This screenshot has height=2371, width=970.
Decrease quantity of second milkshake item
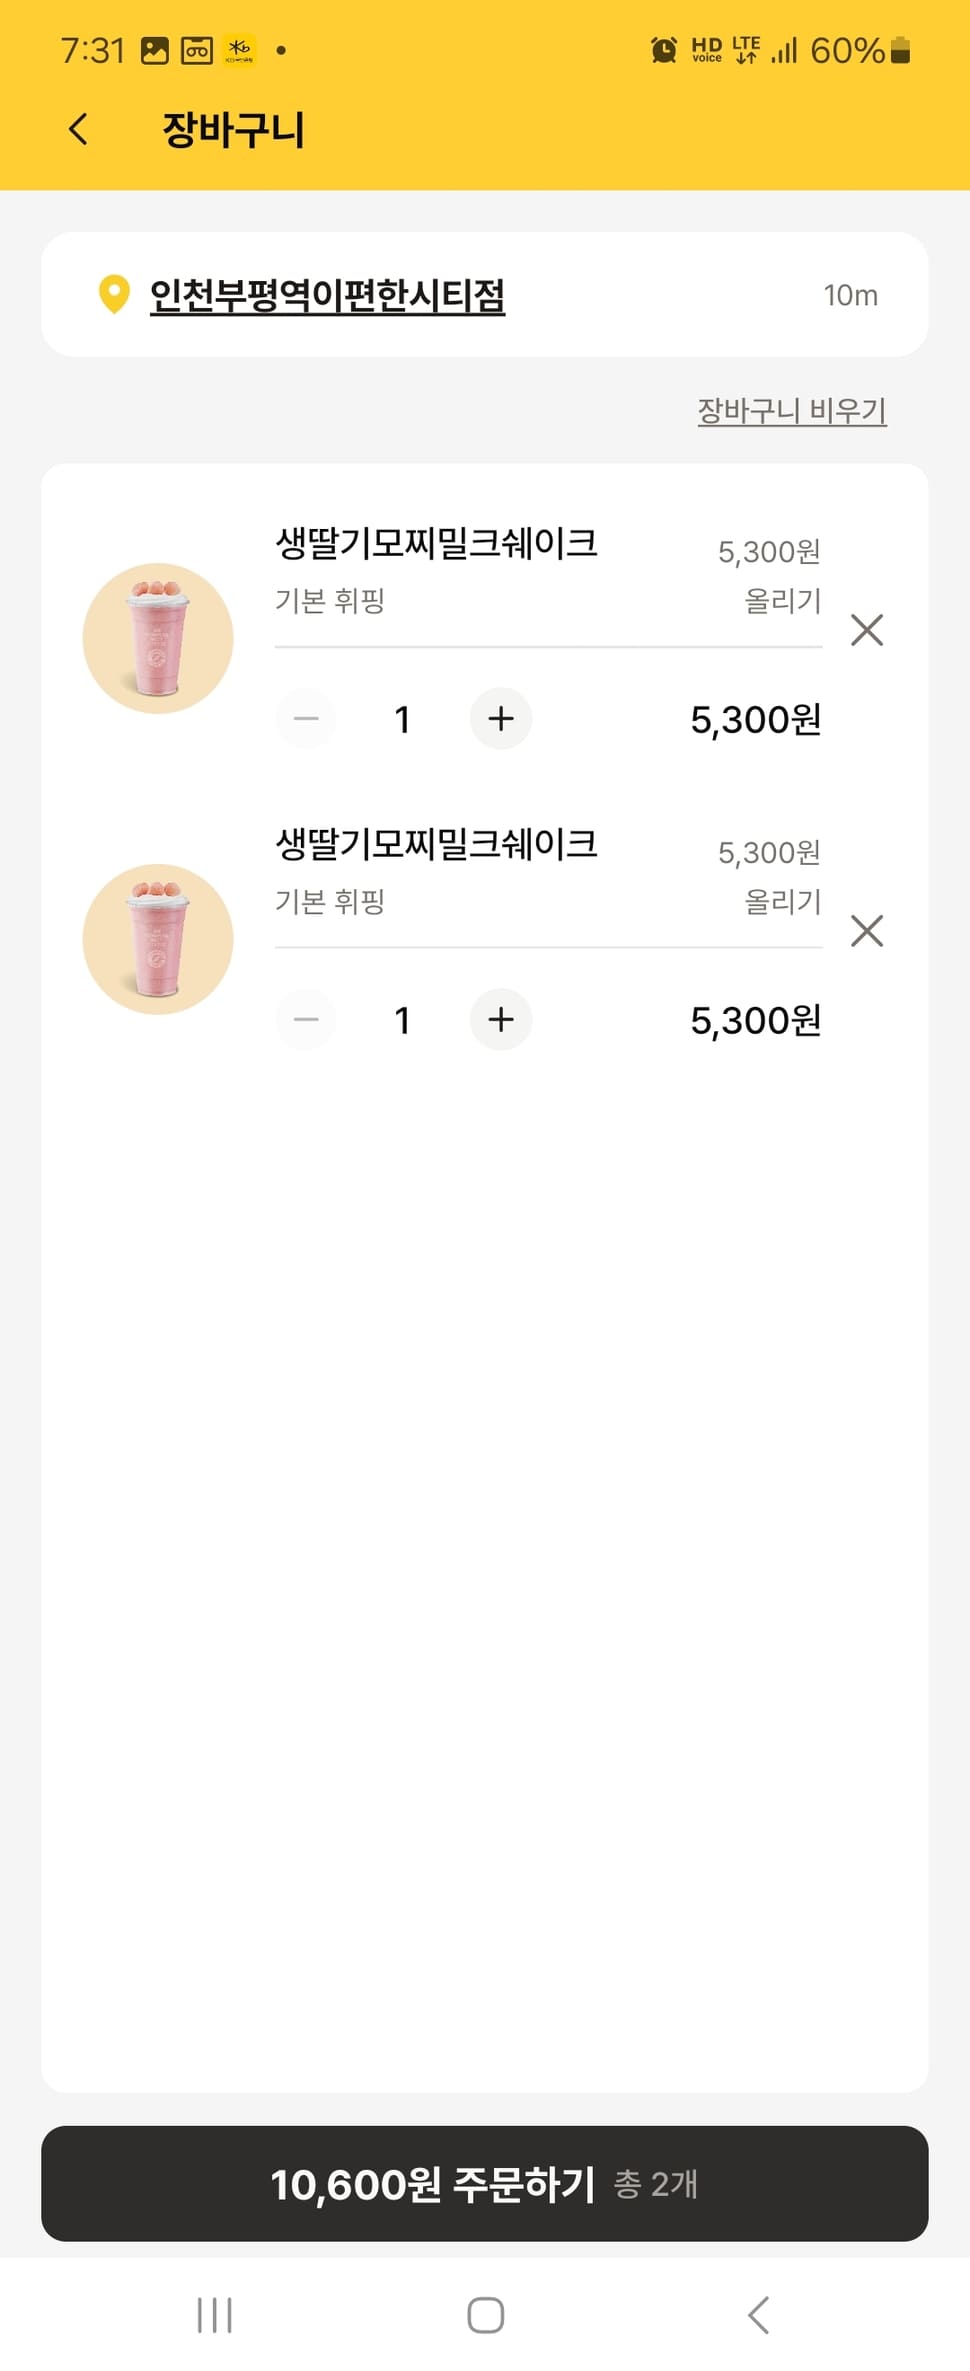click(306, 1019)
